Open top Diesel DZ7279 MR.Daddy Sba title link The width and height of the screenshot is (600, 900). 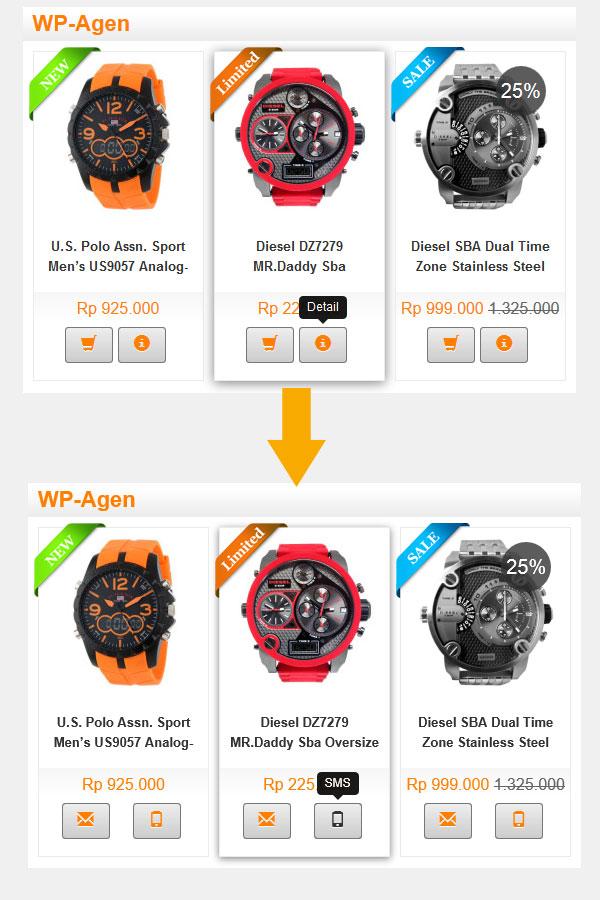(299, 256)
